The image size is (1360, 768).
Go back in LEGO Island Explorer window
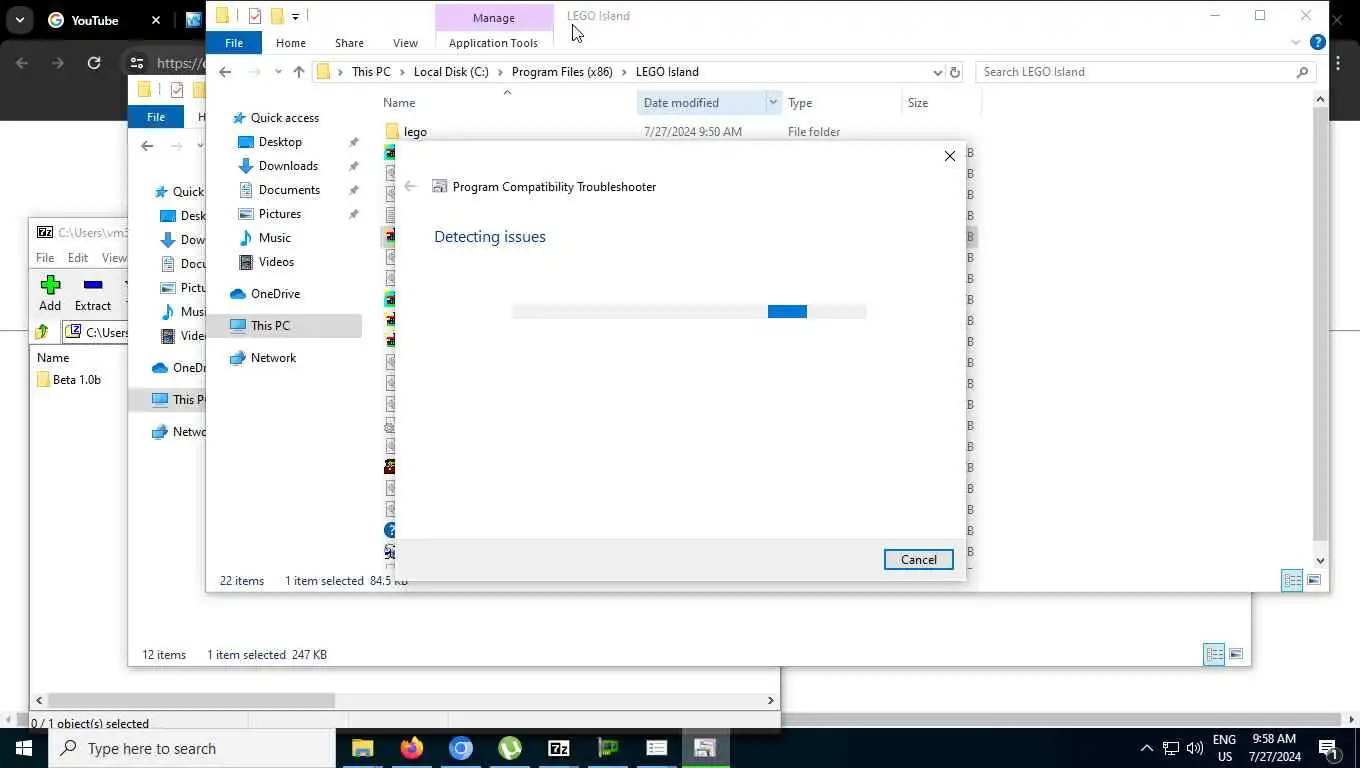point(225,72)
